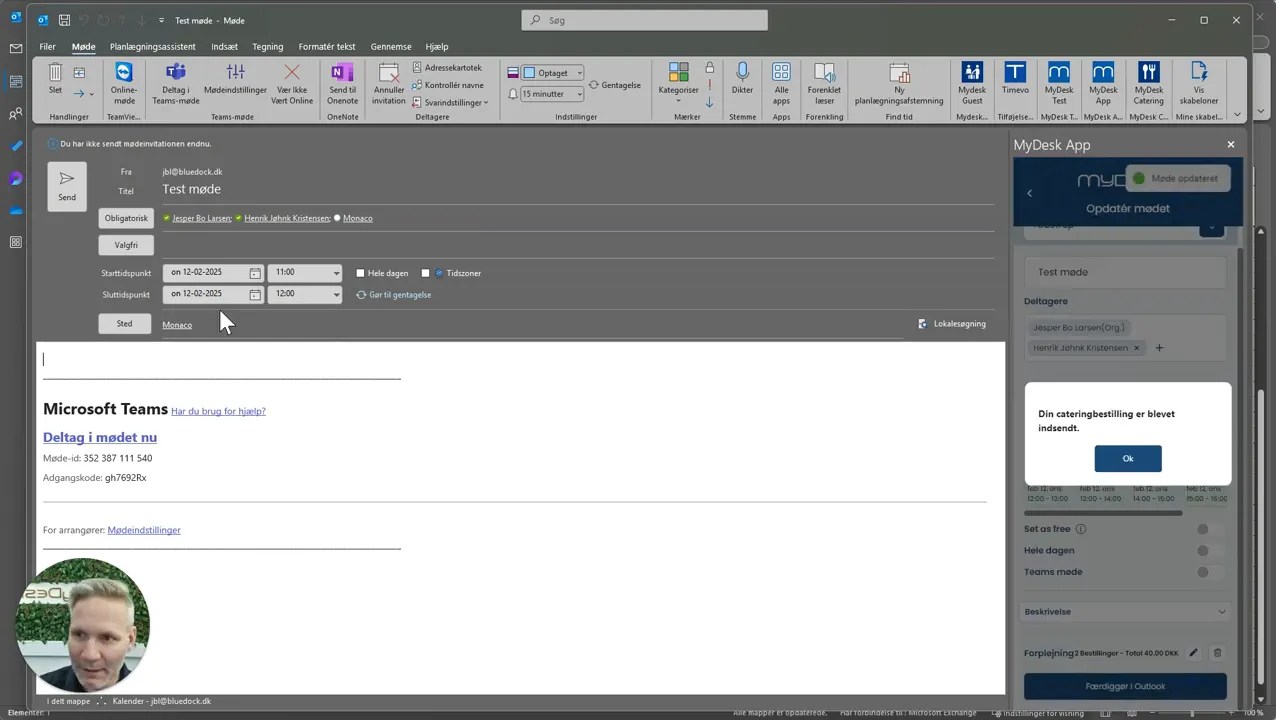
Task: Expand the Beskrivelse section
Action: point(1125,612)
